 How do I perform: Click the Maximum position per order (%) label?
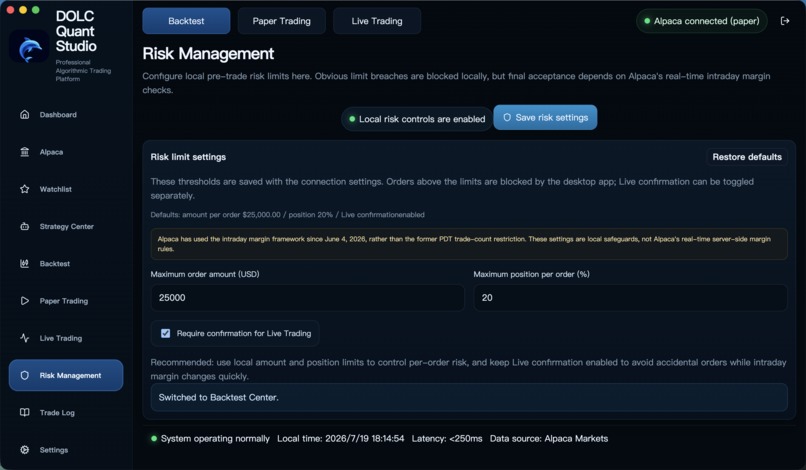click(x=532, y=274)
